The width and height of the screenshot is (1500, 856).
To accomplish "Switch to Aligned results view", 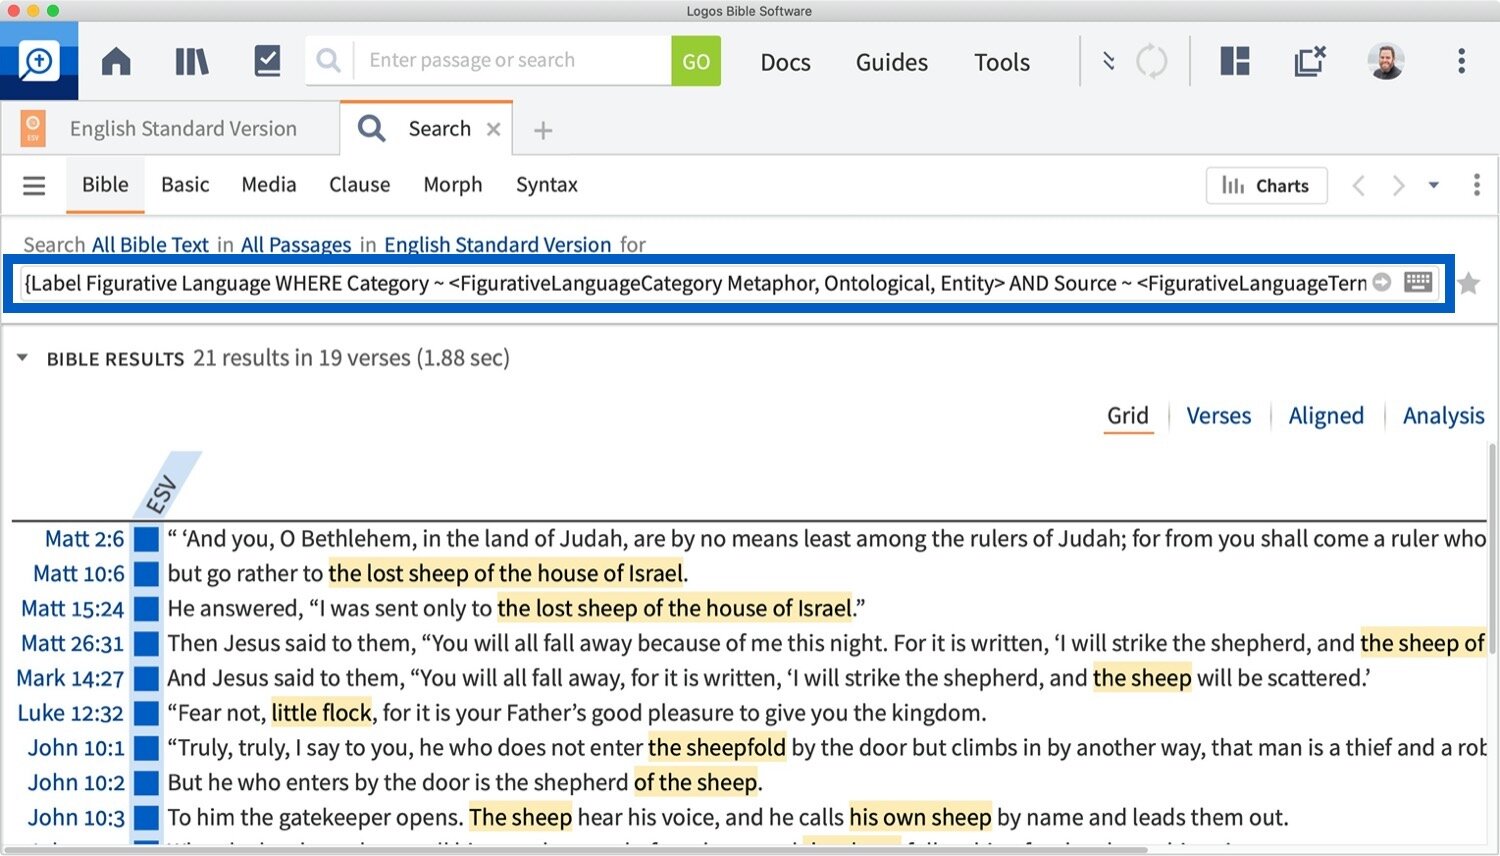I will [1326, 416].
